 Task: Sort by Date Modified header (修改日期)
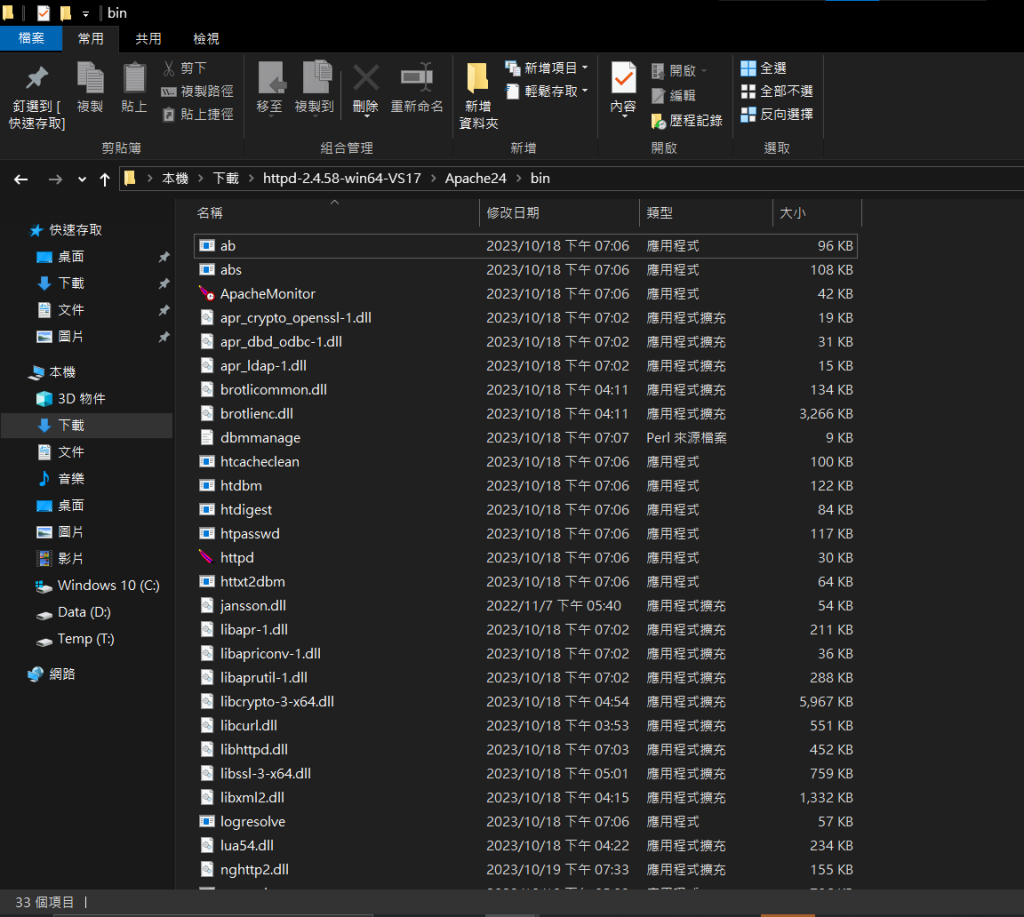[560, 213]
